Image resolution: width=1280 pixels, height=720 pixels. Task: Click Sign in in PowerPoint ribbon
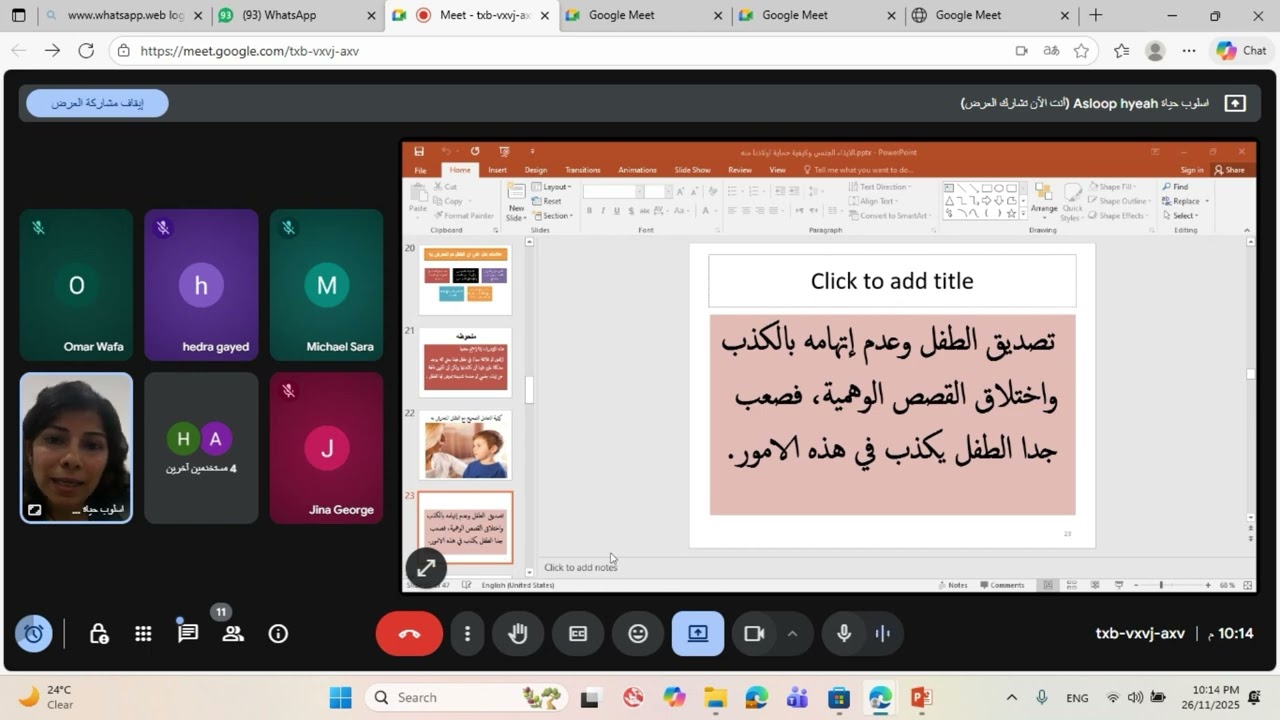pos(1192,170)
